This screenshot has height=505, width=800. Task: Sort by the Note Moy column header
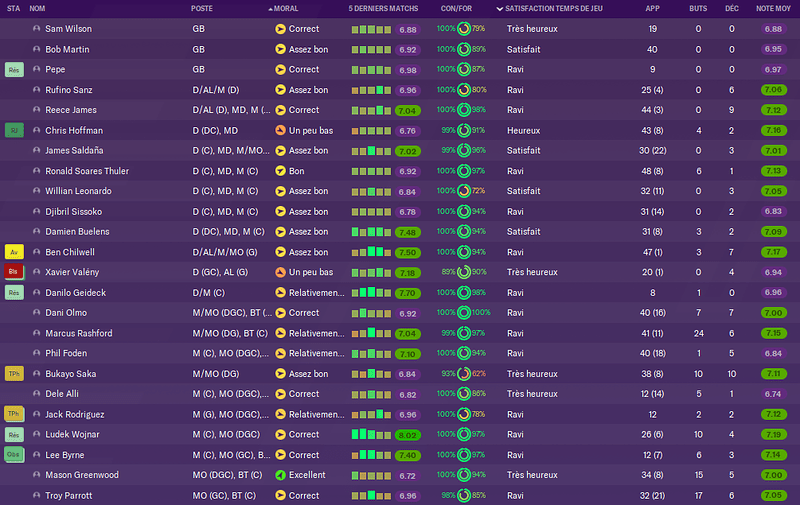[x=773, y=9]
